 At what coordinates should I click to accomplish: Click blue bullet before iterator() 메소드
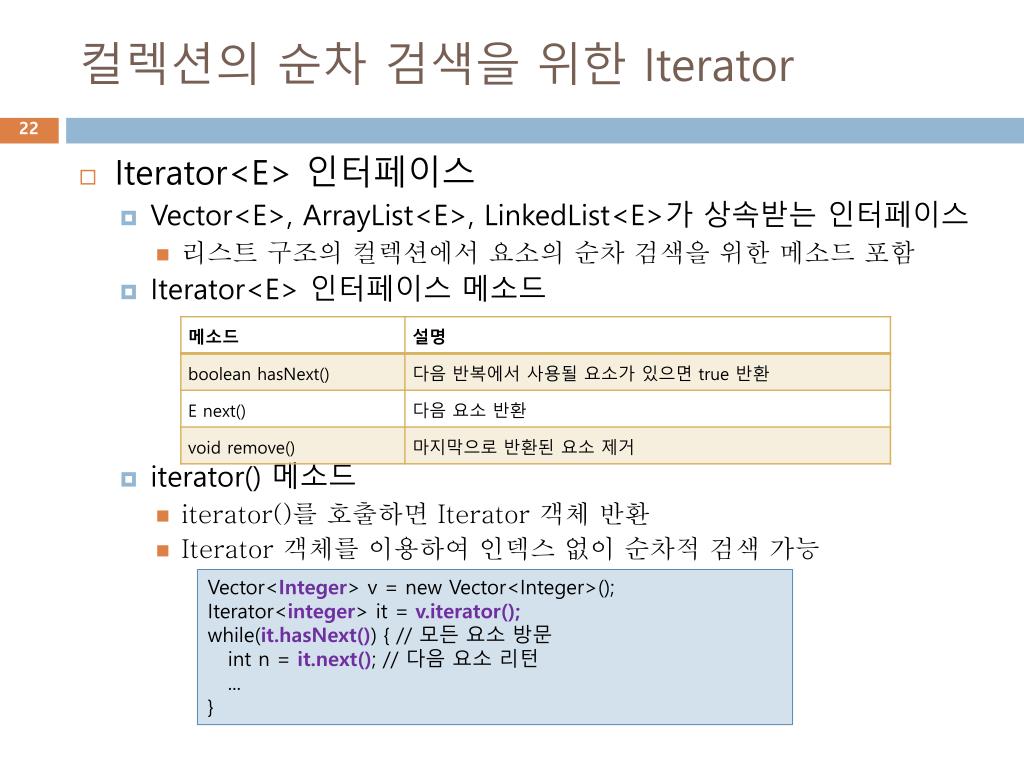pos(129,479)
